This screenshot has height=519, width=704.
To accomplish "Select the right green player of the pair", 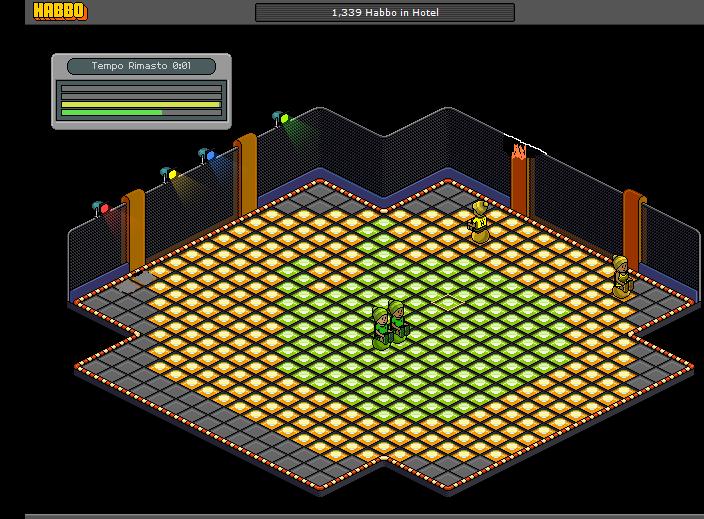I will point(398,322).
